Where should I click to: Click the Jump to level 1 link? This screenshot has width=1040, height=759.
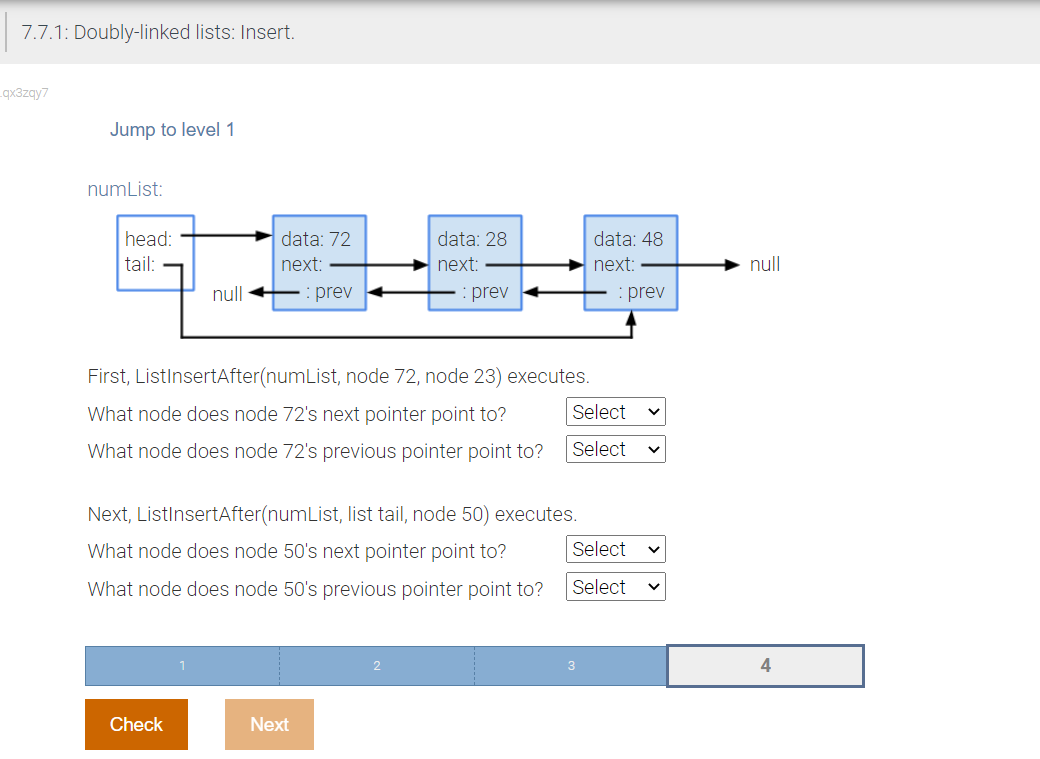pyautogui.click(x=172, y=129)
